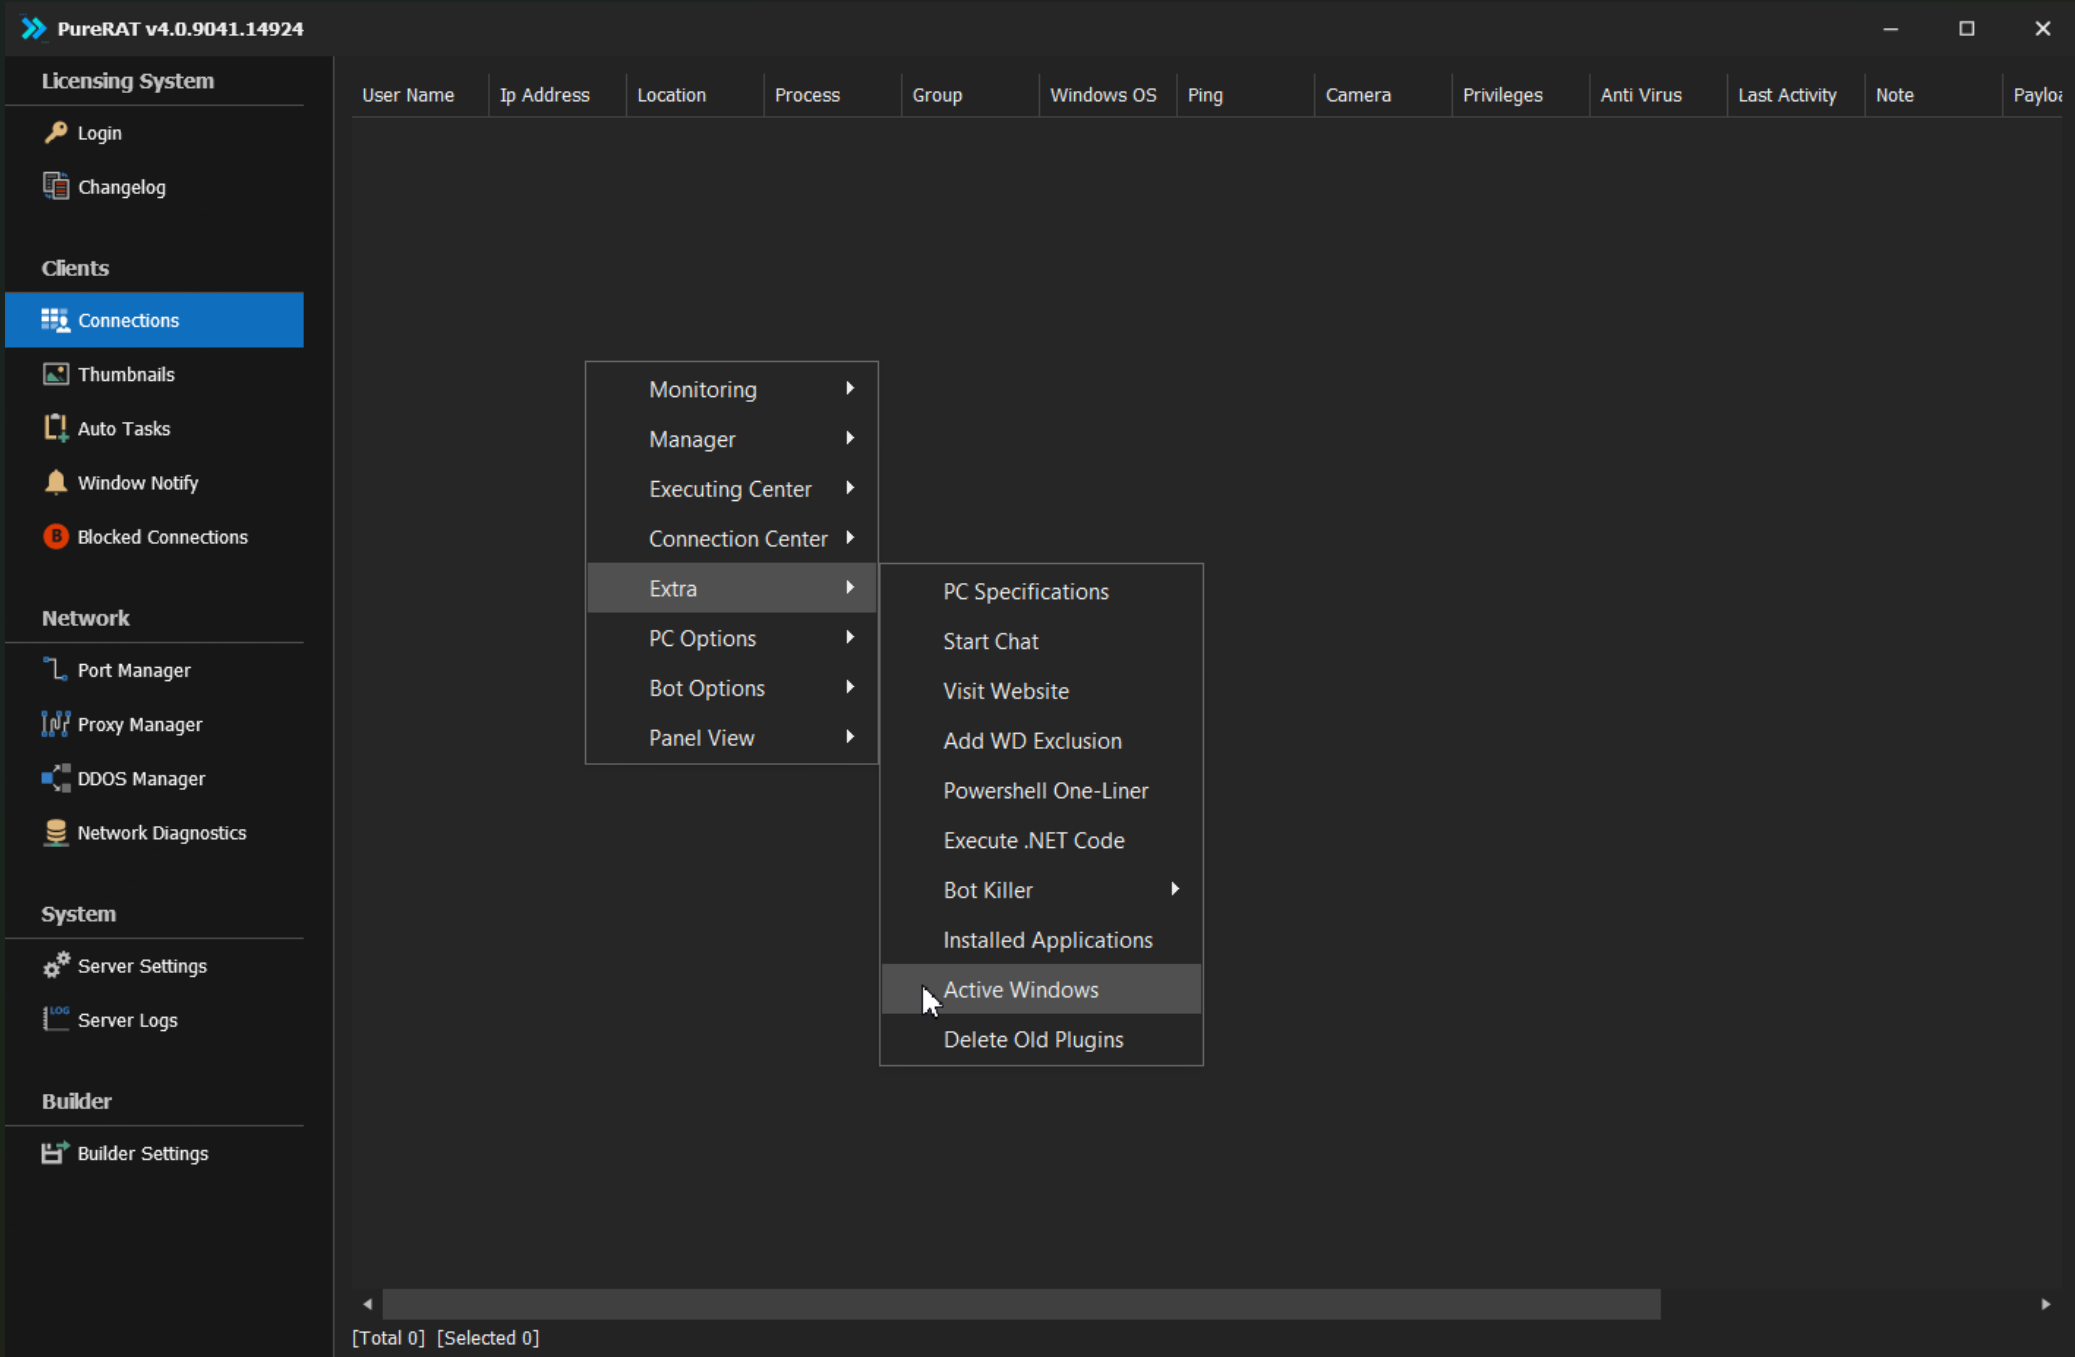
Task: Select Execute .NET Code entry
Action: 1041,840
